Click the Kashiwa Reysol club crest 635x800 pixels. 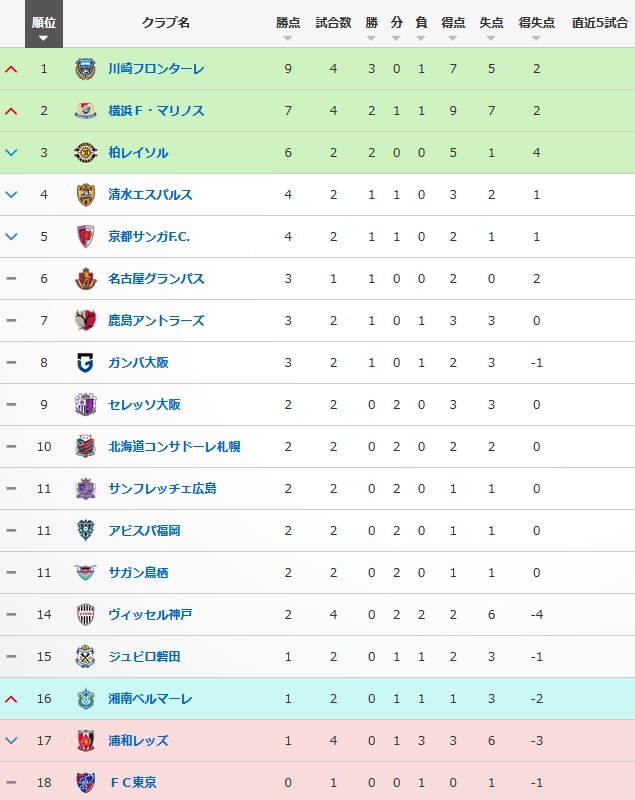click(85, 153)
